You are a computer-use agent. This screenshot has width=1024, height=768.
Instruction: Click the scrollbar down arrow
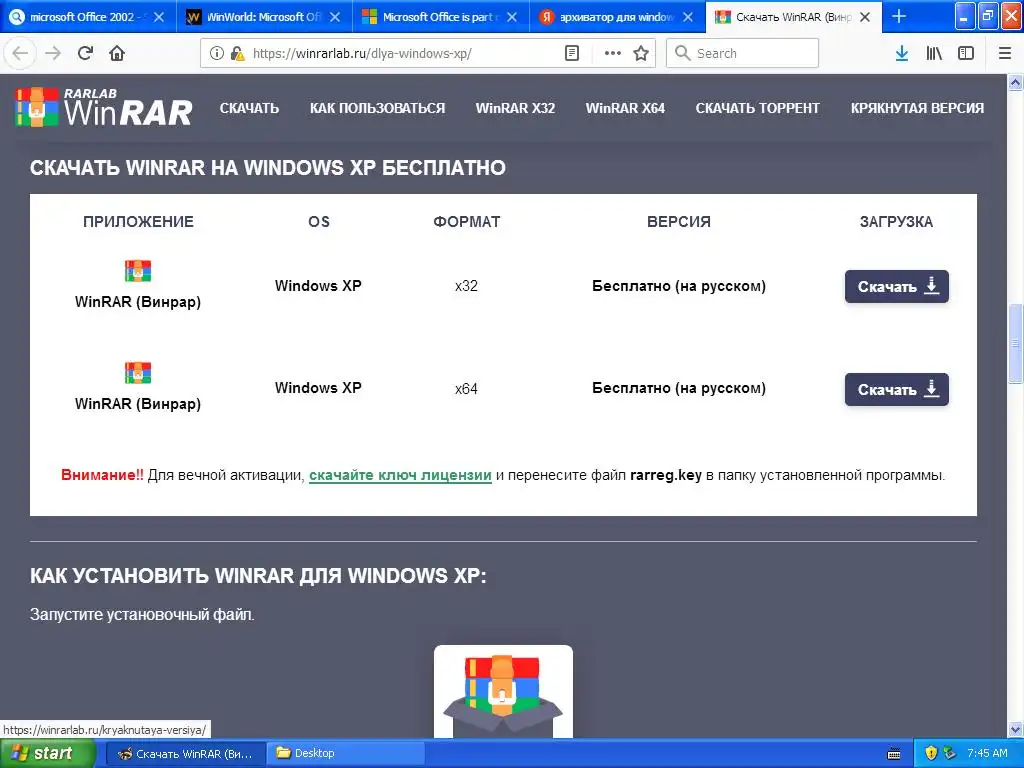(x=1015, y=729)
